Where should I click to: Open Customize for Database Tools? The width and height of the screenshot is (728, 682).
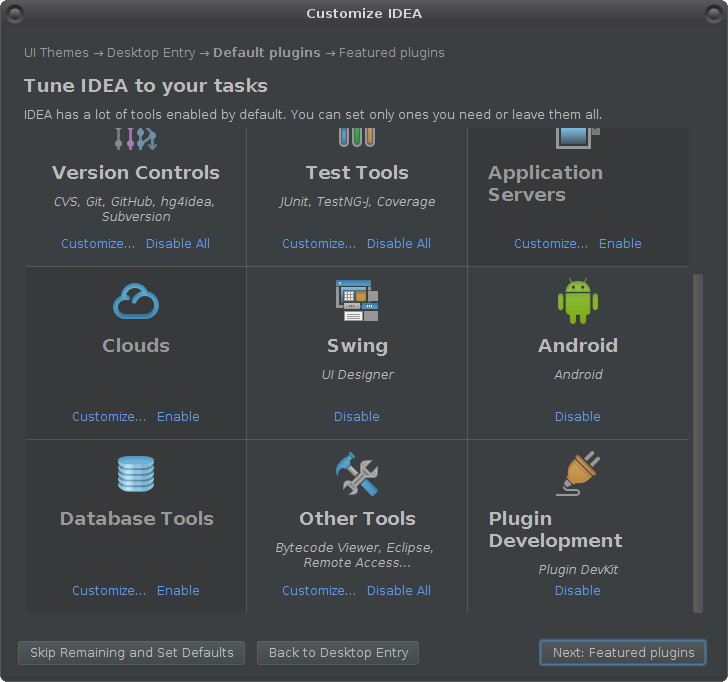109,591
